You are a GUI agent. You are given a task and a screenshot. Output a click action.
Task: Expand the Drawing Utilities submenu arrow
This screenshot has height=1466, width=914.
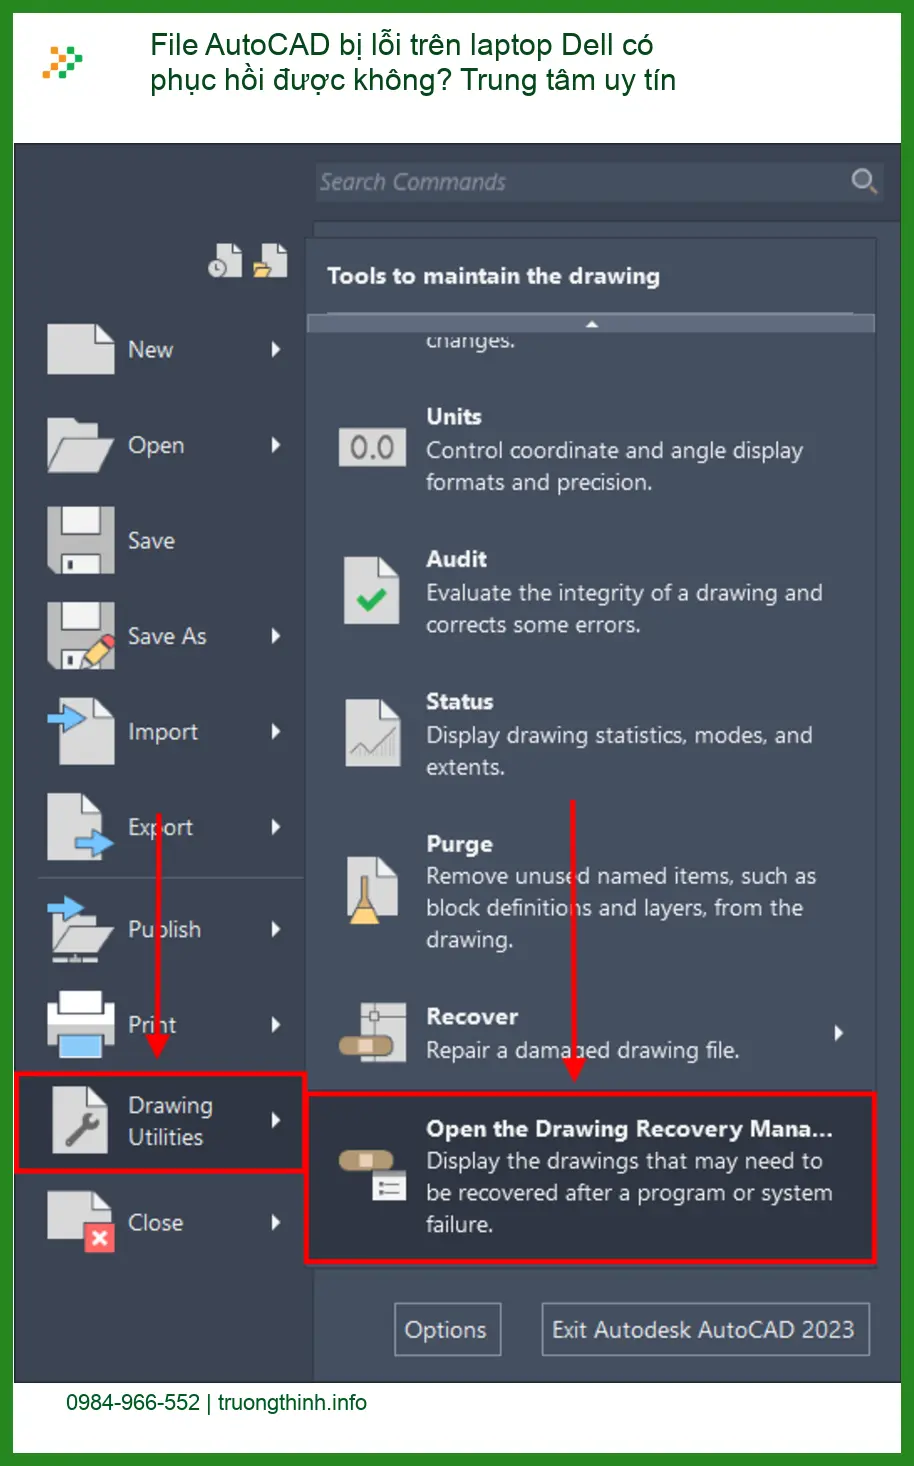(276, 1120)
